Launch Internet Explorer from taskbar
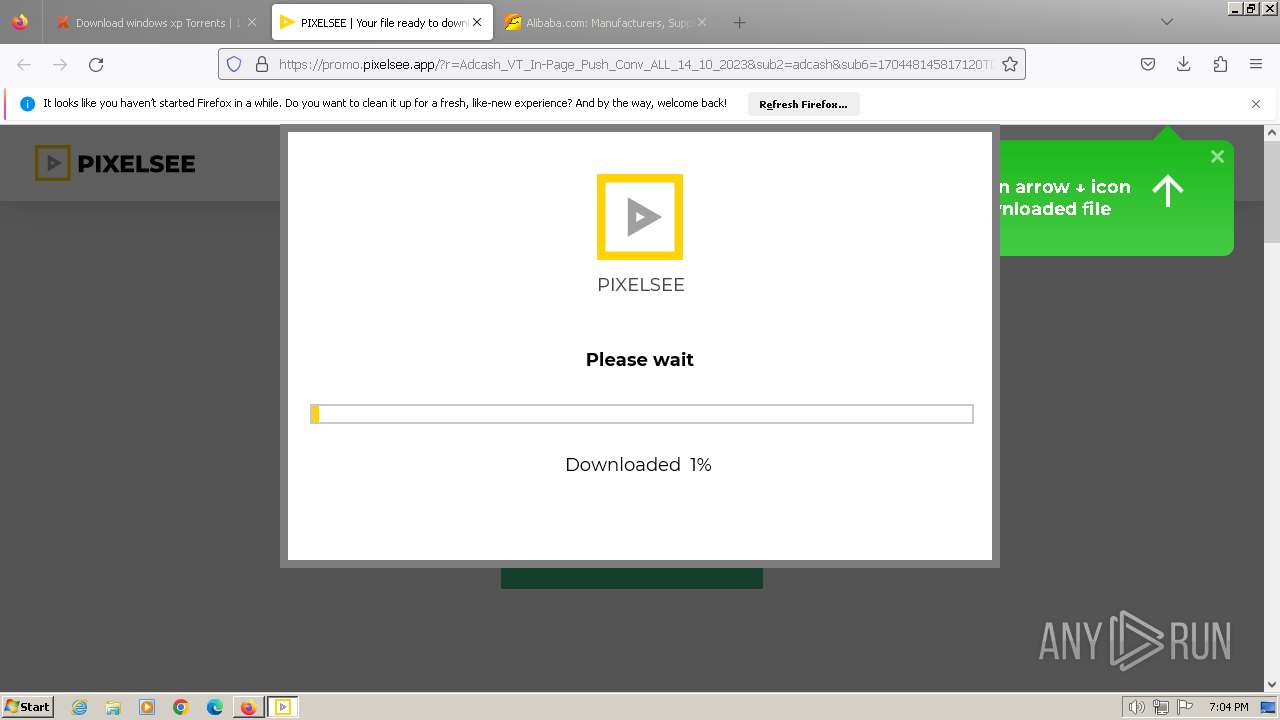The image size is (1280, 720). coord(80,707)
